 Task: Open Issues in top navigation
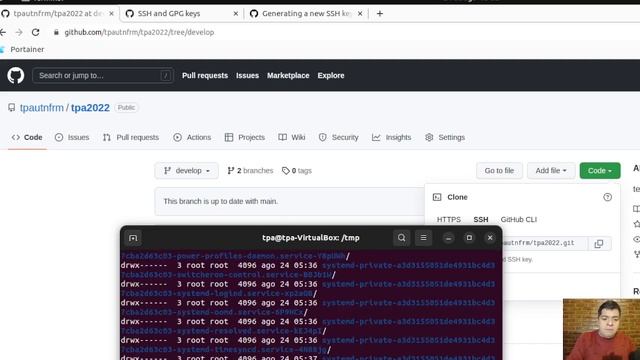coord(247,76)
